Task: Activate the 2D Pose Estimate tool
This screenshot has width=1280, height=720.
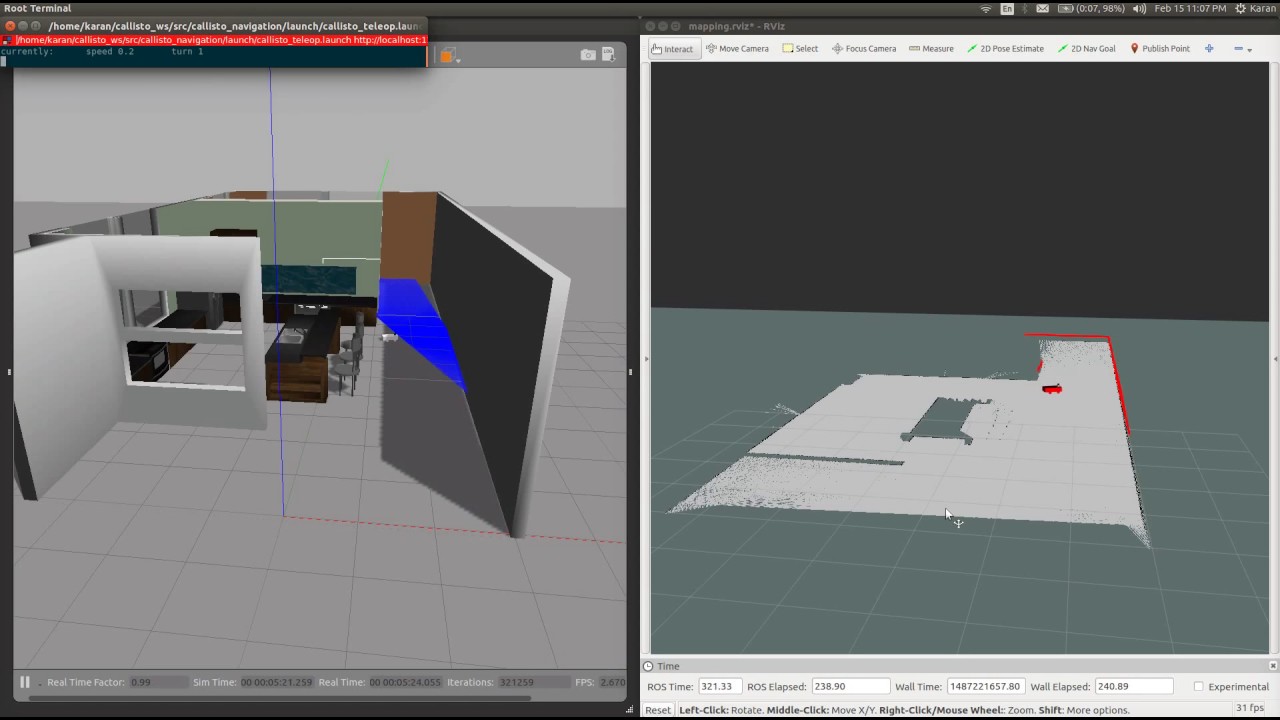Action: coord(1005,48)
